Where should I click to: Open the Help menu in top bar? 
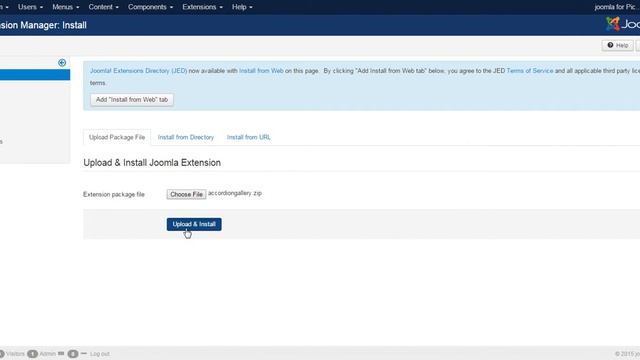tap(242, 7)
